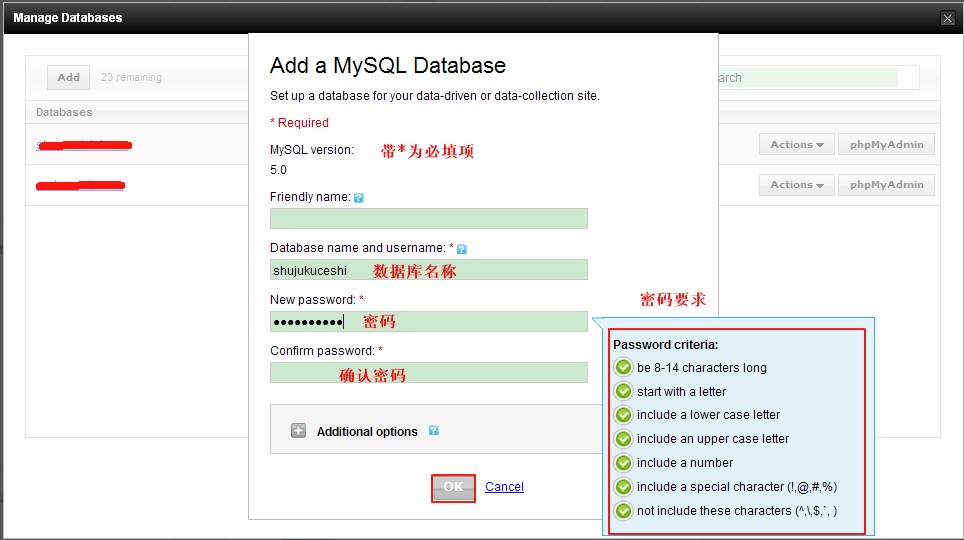Image resolution: width=964 pixels, height=540 pixels.
Task: Click green check for 'start with a letter'
Action: click(624, 391)
